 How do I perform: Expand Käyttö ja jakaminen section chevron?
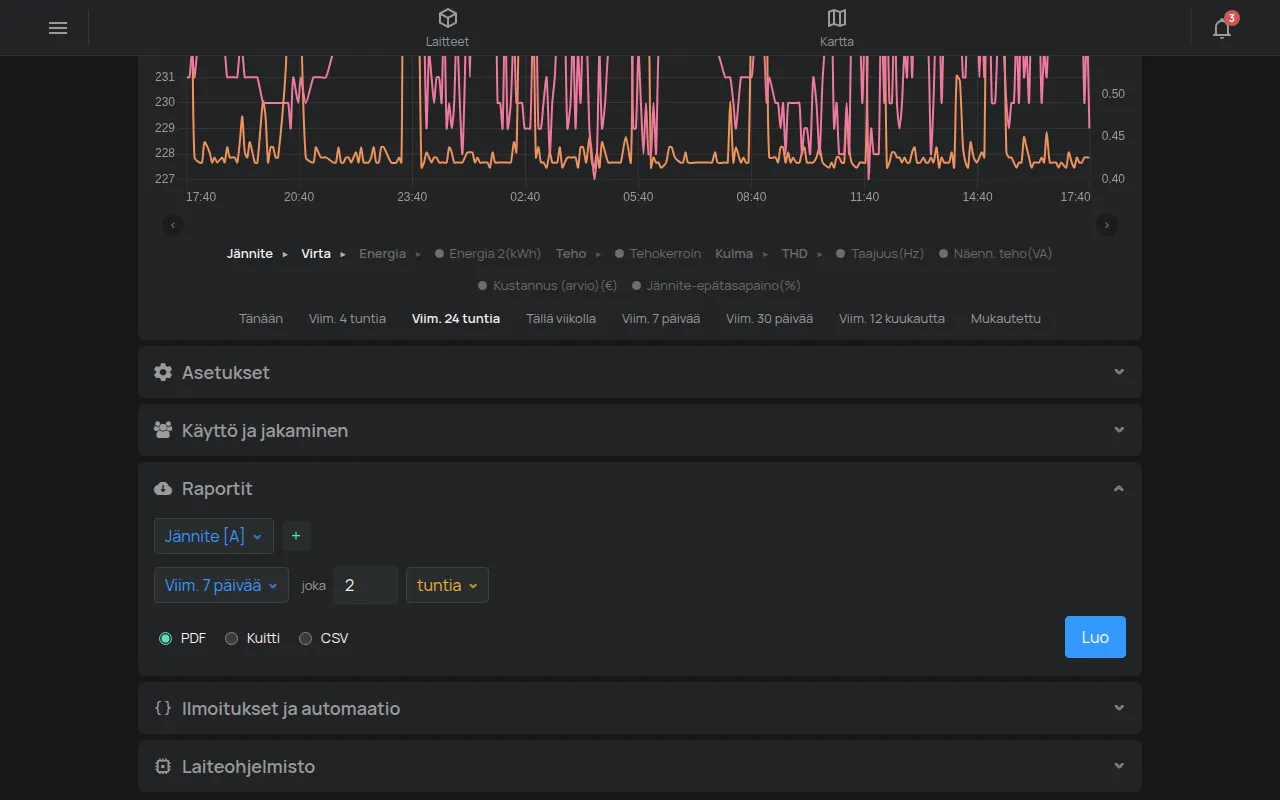[1119, 430]
